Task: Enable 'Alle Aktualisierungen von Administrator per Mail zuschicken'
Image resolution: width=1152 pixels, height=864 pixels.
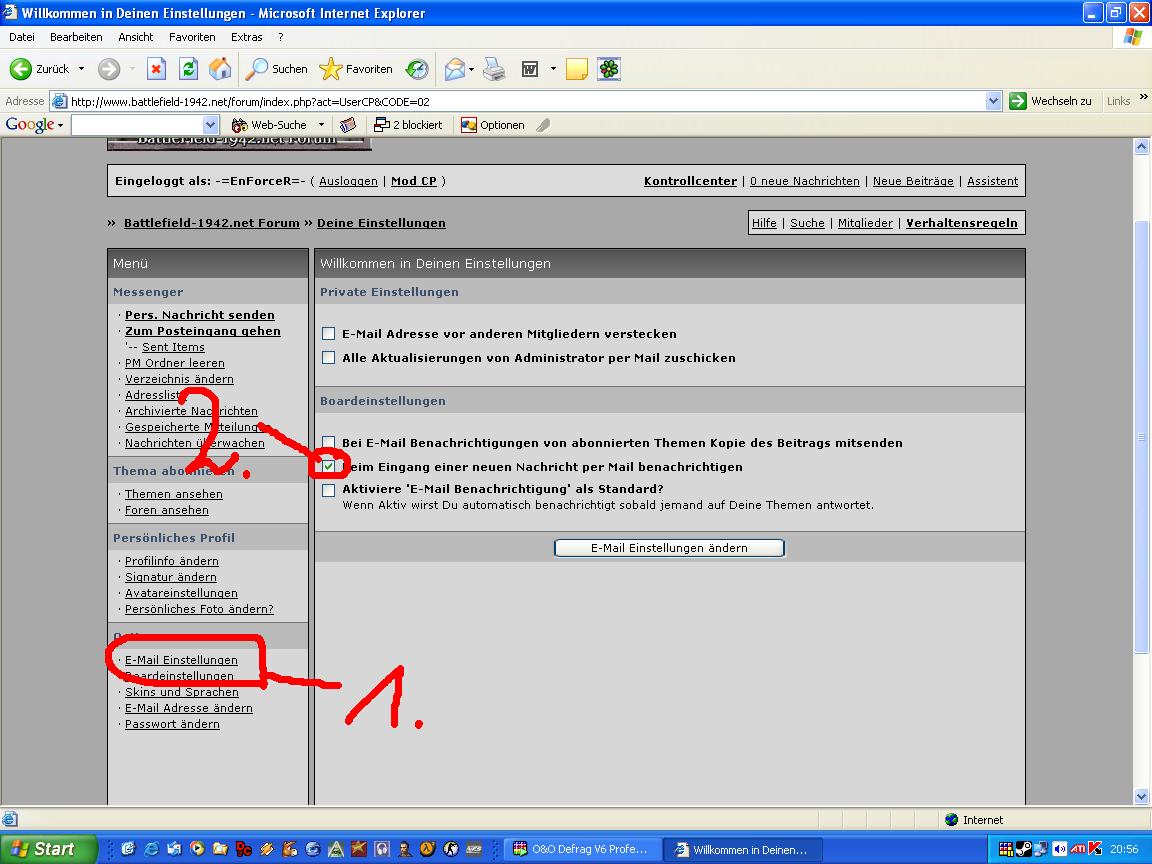Action: [328, 358]
